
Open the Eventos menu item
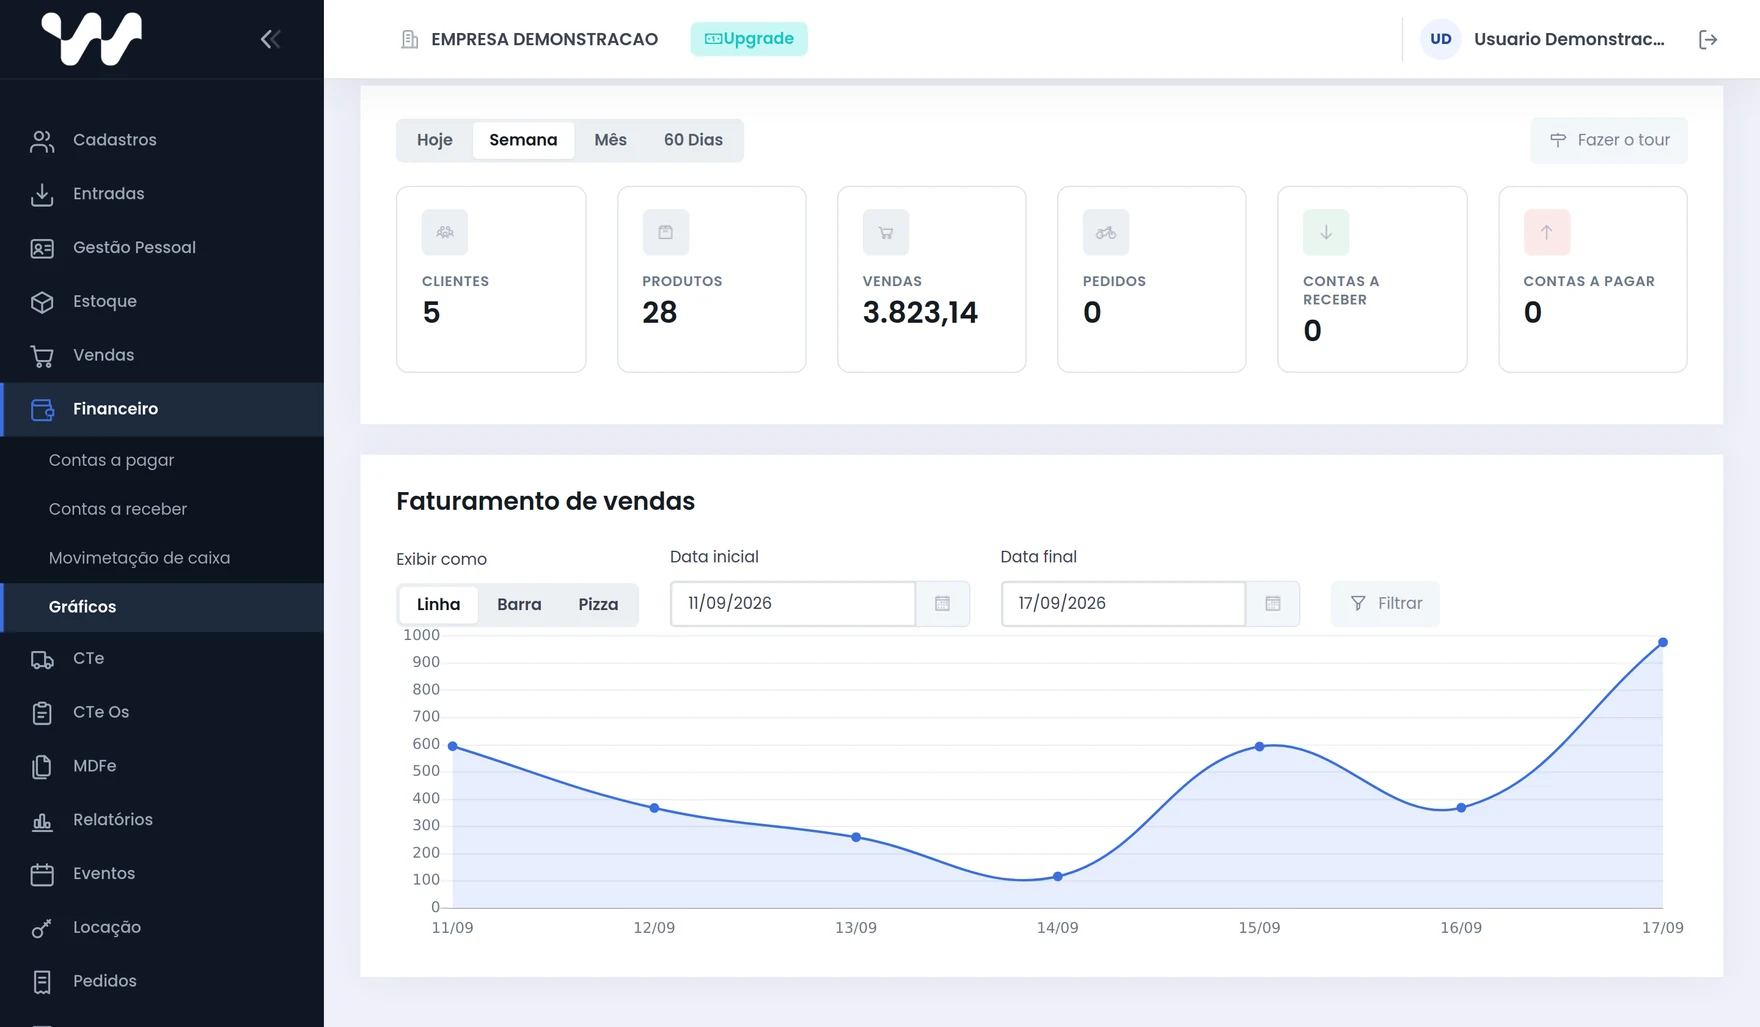coord(162,874)
